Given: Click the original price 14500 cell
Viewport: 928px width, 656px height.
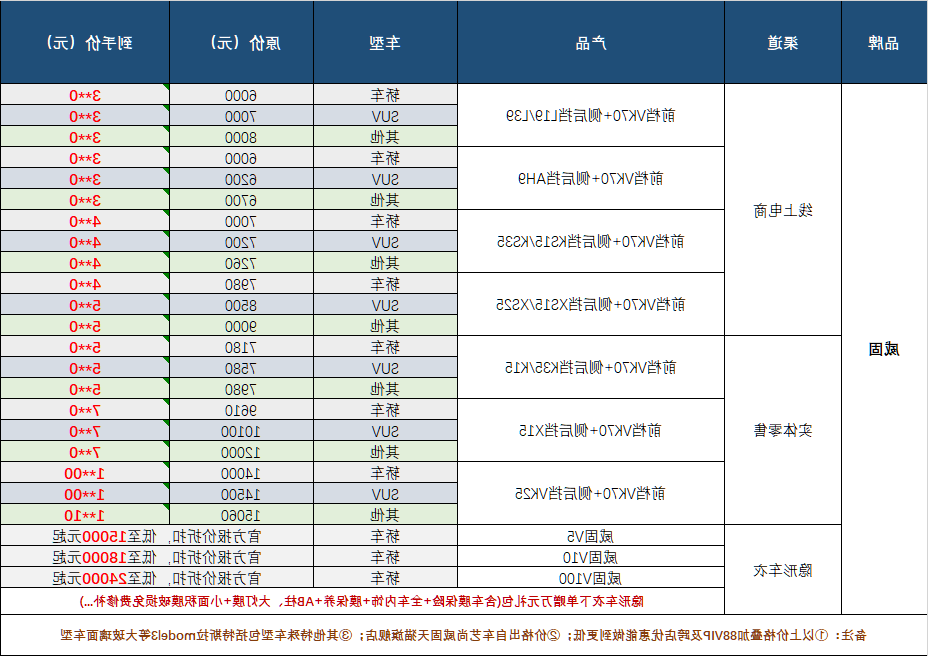Looking at the screenshot, I should point(241,494).
